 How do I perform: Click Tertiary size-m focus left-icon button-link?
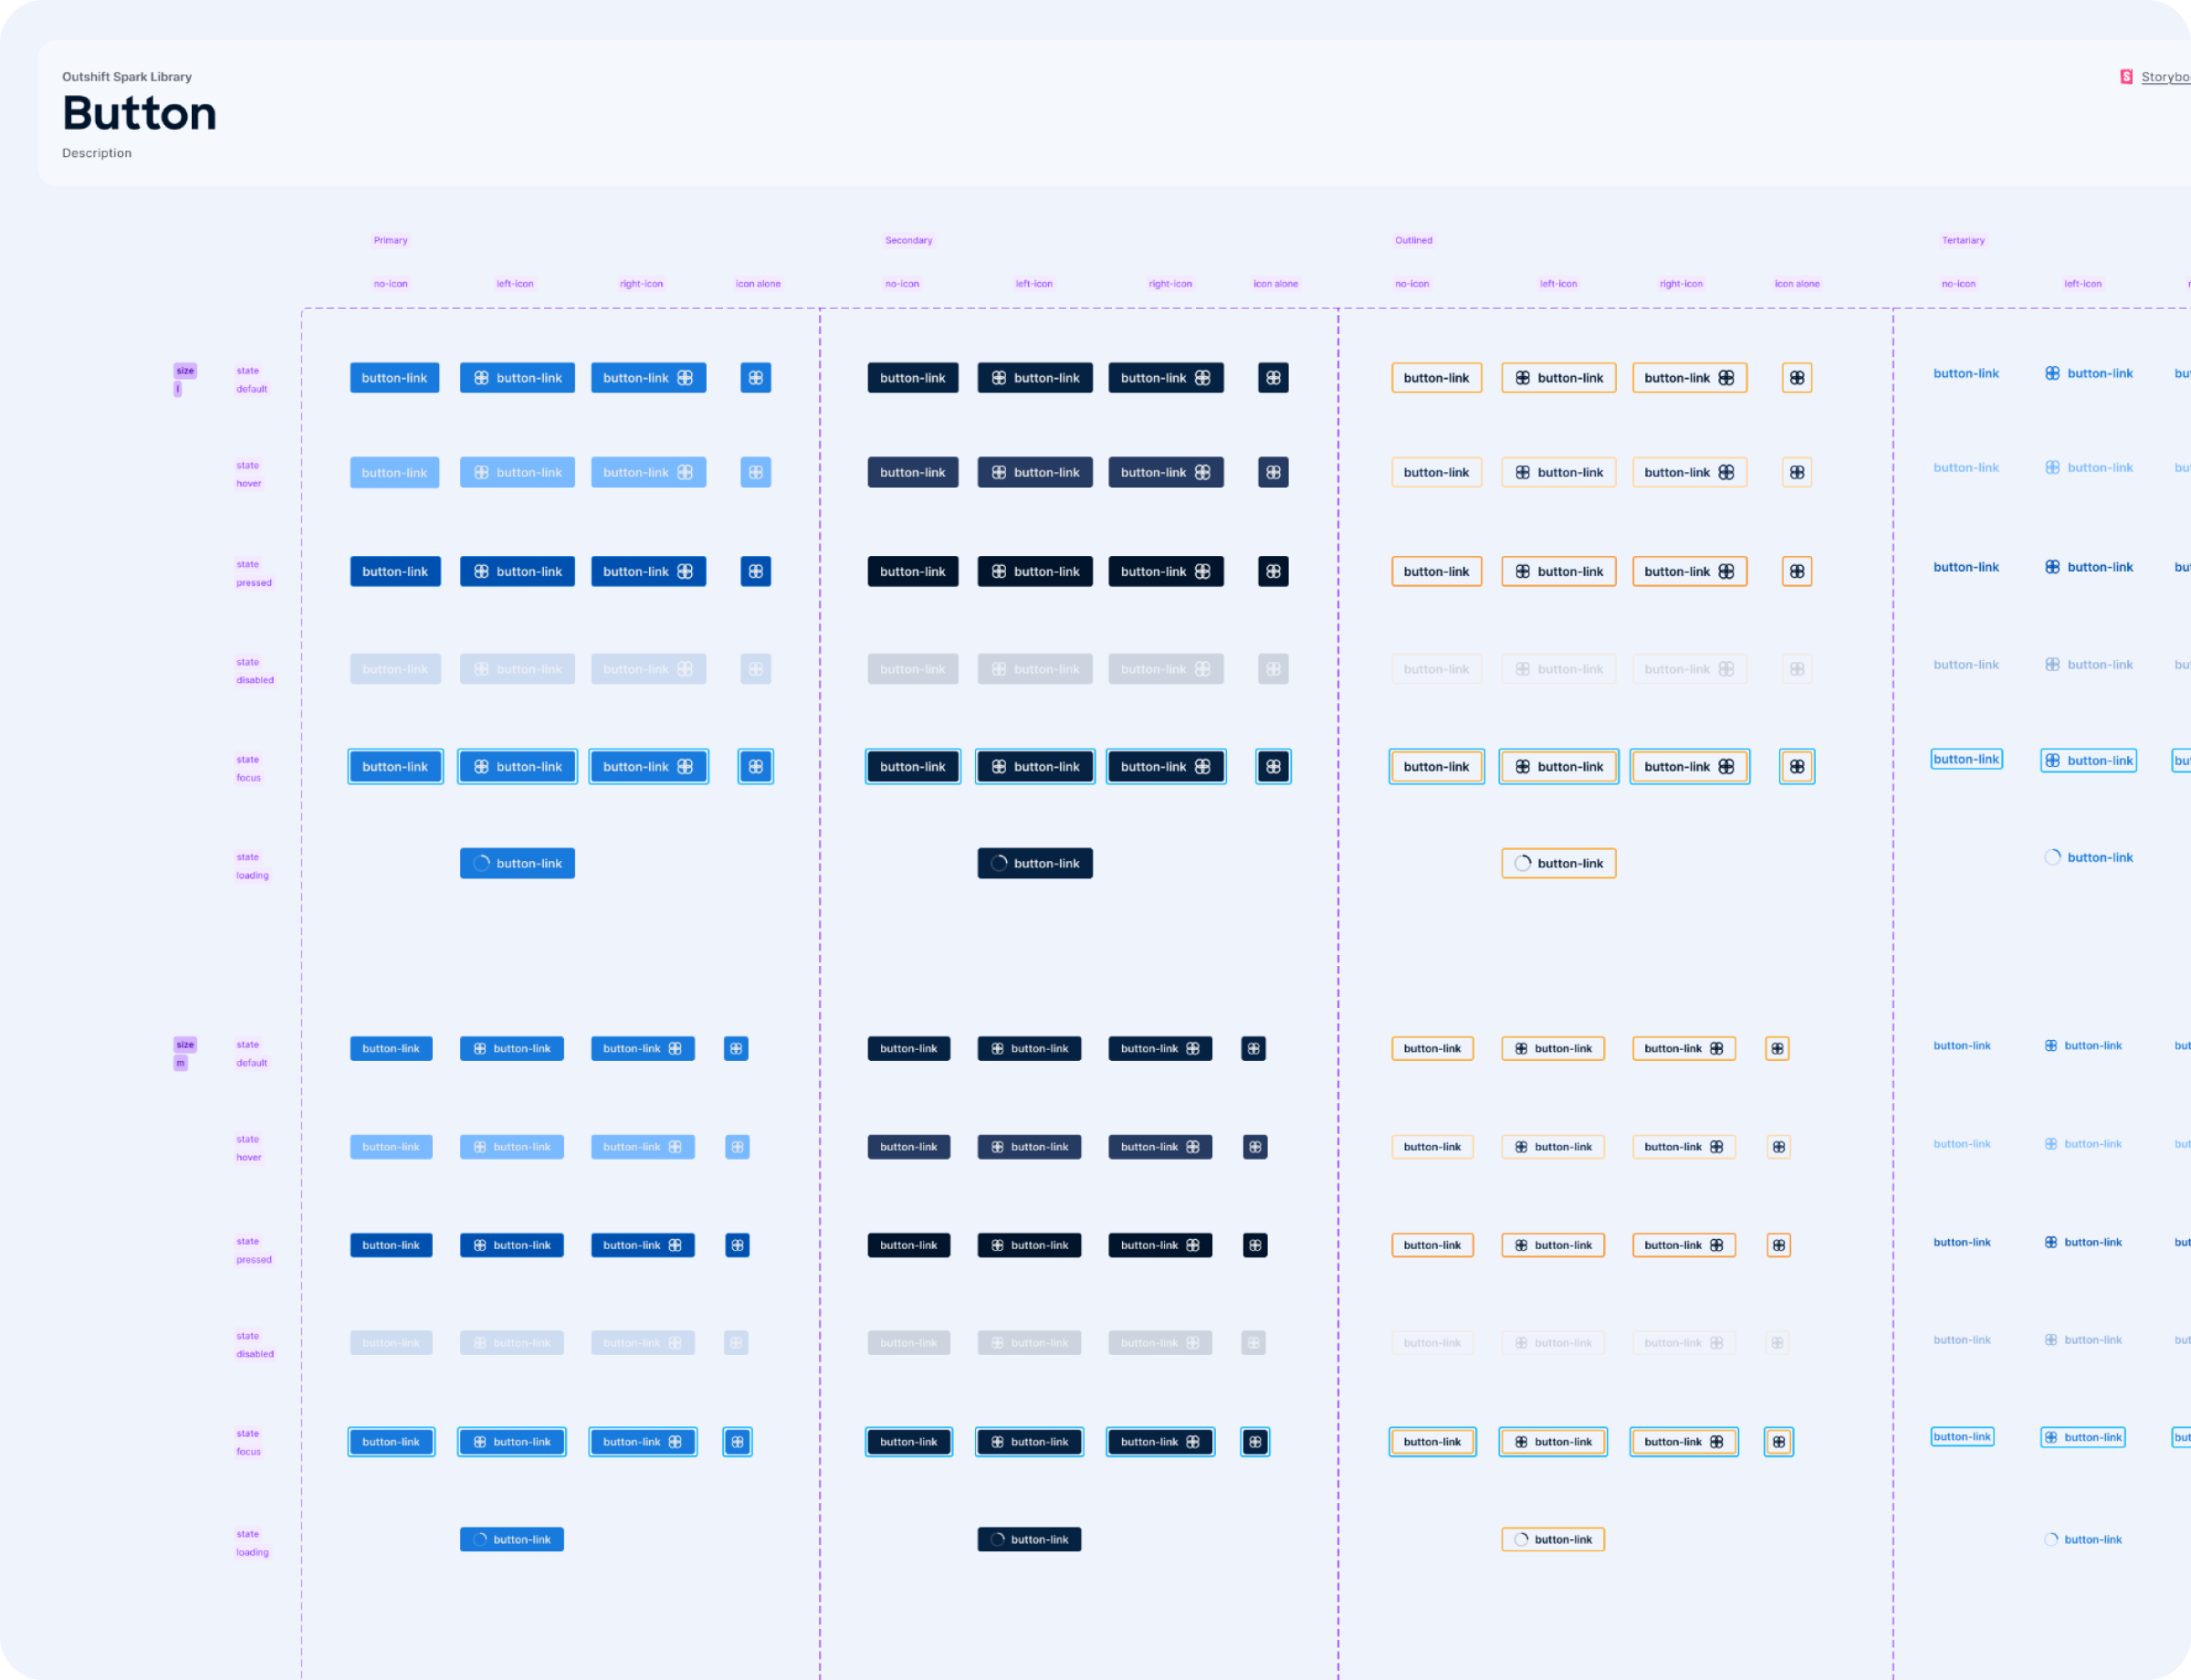[x=2083, y=1437]
